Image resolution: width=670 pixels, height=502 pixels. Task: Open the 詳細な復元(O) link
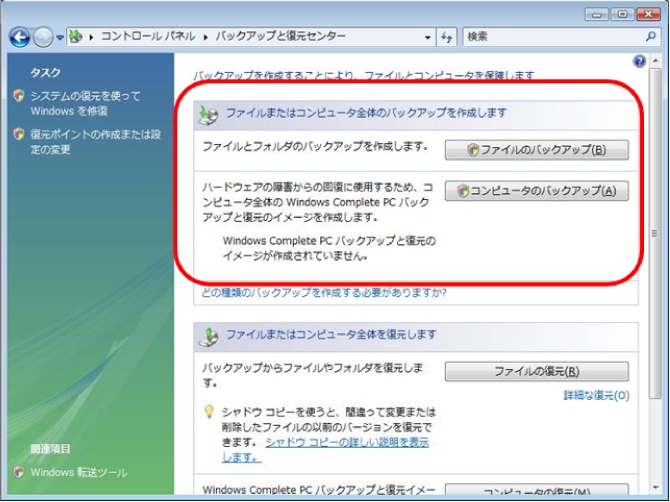tap(596, 396)
